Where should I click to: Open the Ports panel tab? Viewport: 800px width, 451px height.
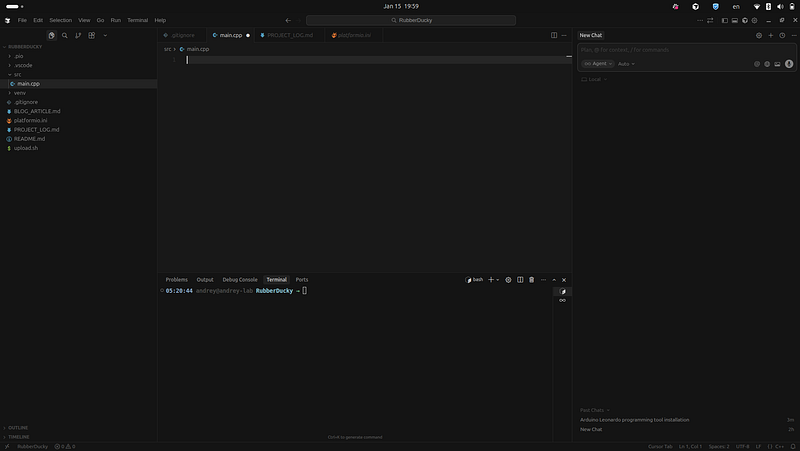tap(302, 280)
